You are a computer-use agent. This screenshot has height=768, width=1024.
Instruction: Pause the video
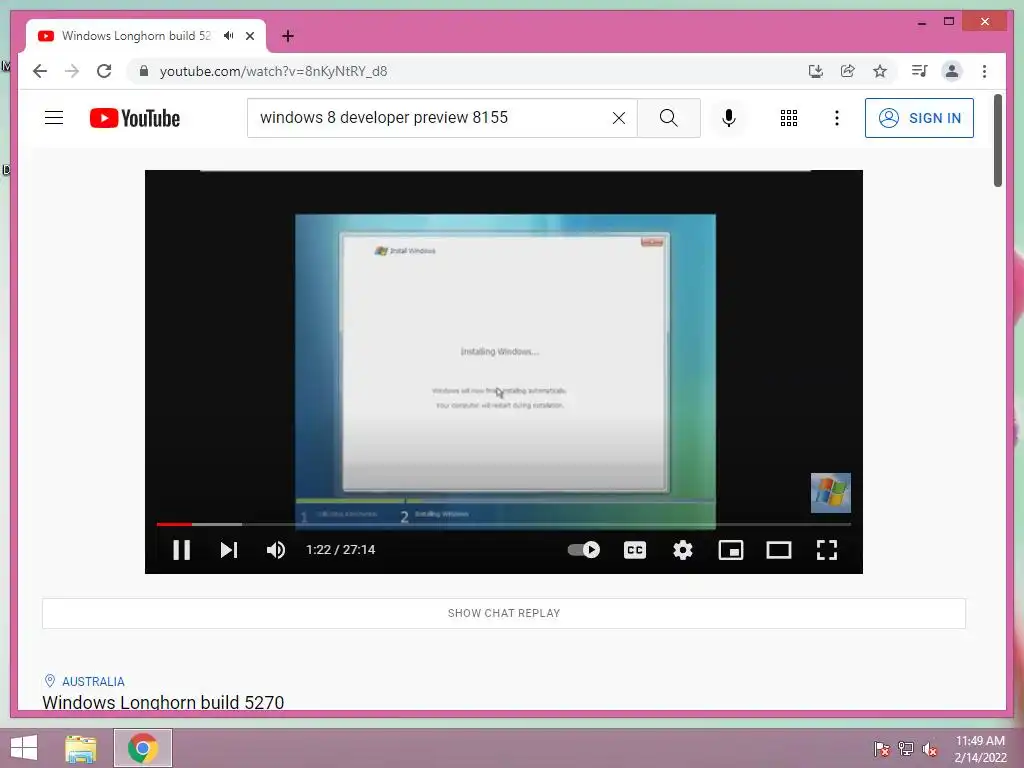[182, 550]
